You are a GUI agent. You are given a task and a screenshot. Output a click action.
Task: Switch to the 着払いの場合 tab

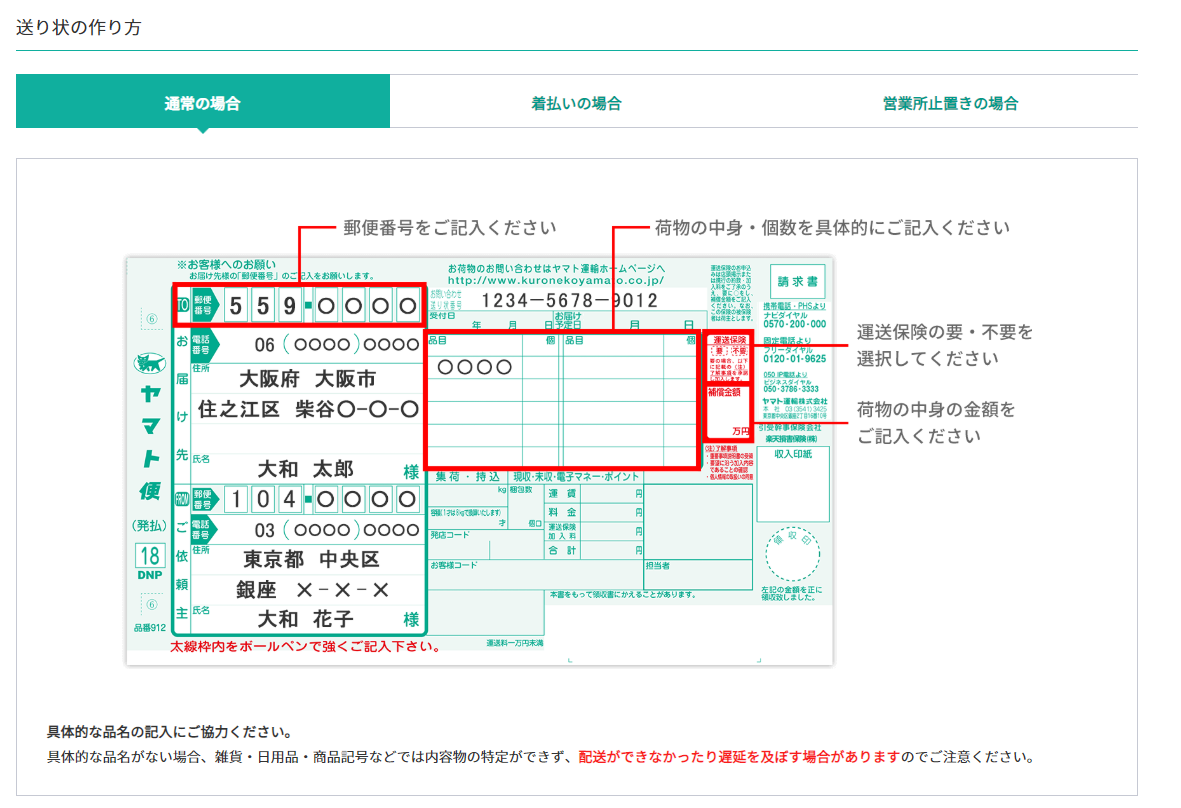click(x=576, y=103)
